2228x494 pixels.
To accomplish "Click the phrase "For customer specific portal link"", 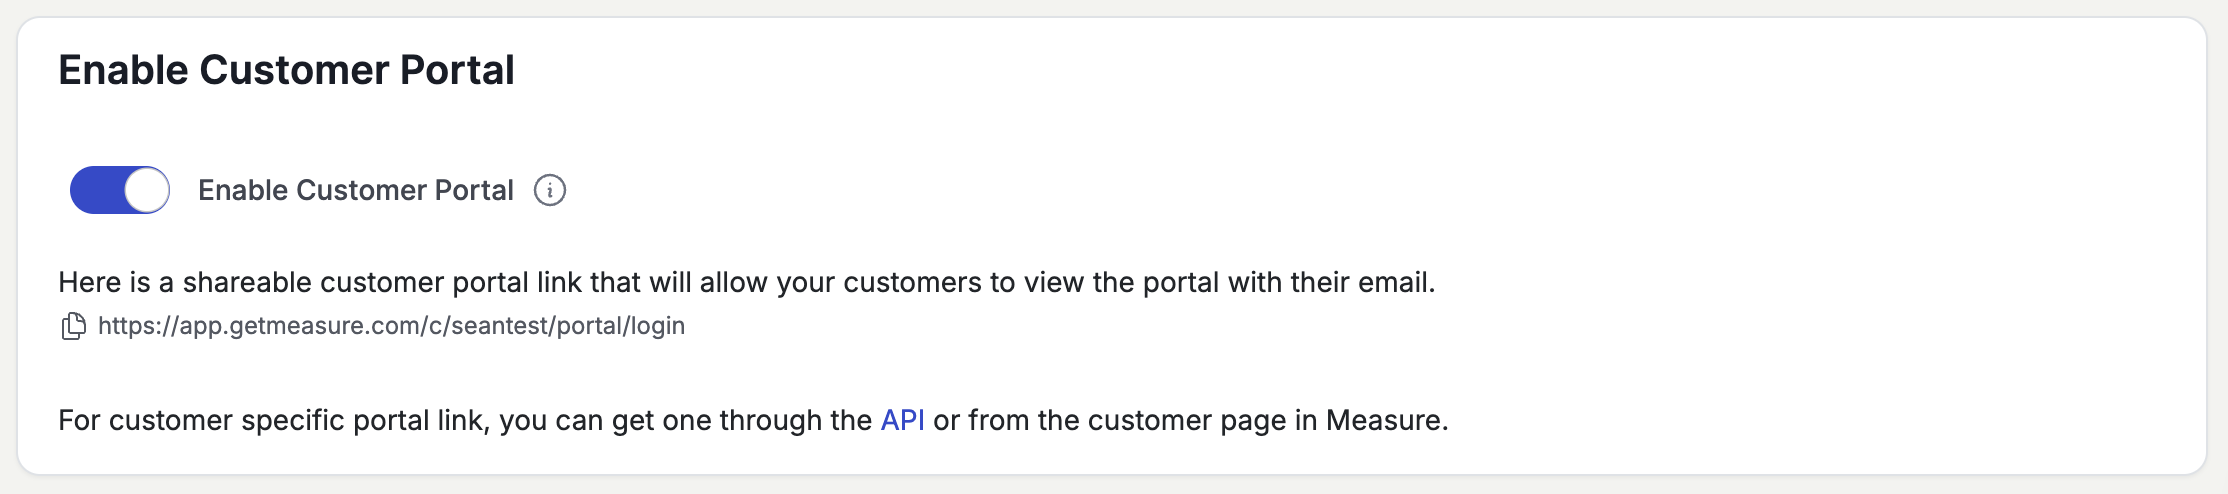I will point(272,420).
